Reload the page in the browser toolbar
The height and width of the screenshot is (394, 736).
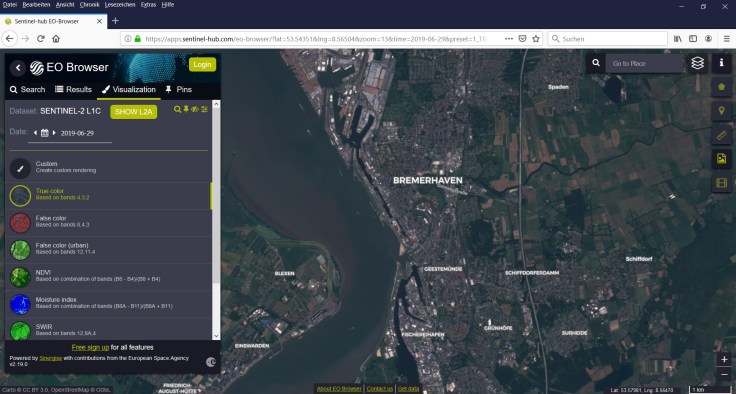point(41,39)
